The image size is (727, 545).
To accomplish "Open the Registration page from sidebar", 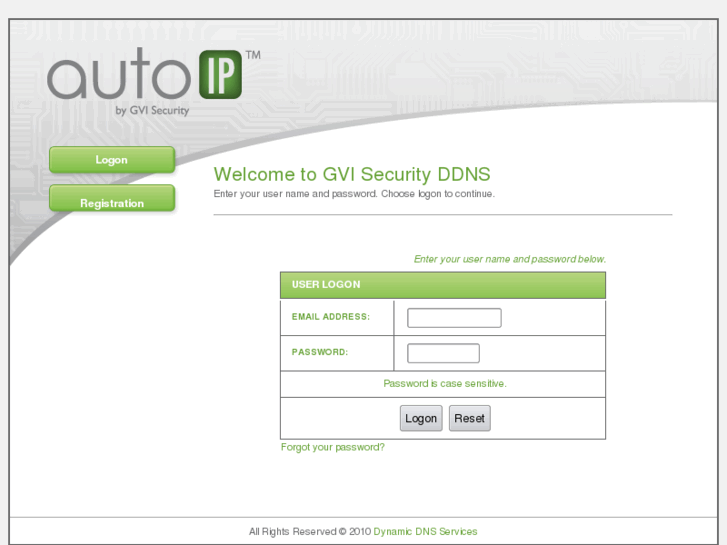I will [x=112, y=199].
